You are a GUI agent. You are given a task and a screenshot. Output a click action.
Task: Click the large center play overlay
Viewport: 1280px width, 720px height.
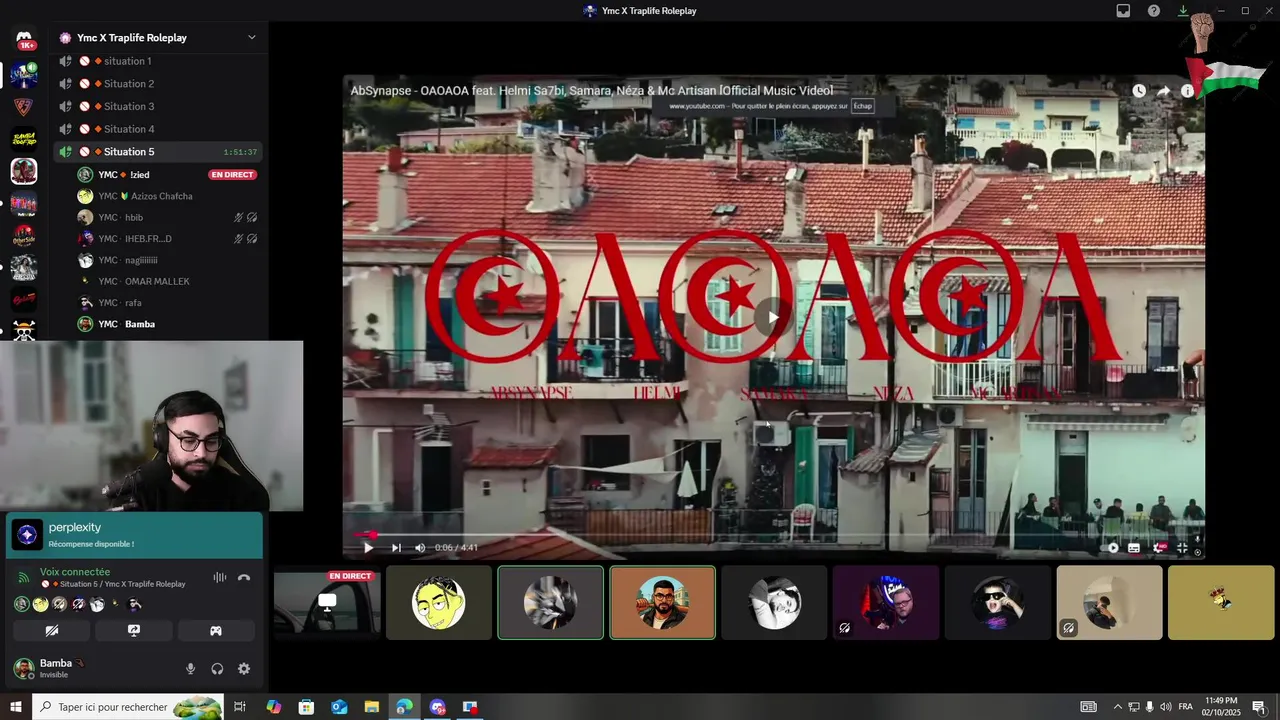(x=772, y=317)
